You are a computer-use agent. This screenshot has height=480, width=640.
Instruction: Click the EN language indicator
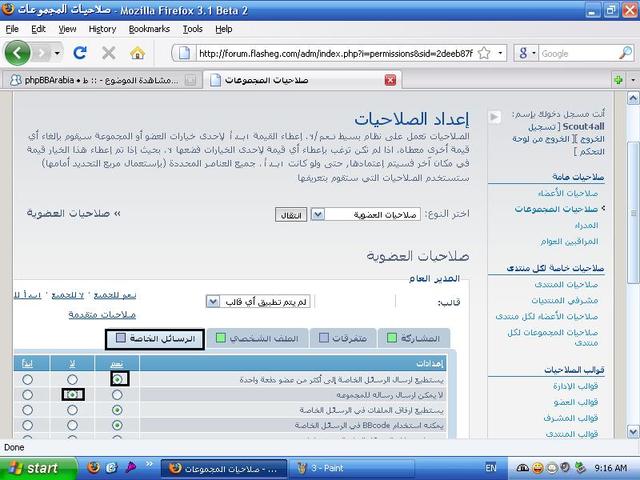coord(491,468)
